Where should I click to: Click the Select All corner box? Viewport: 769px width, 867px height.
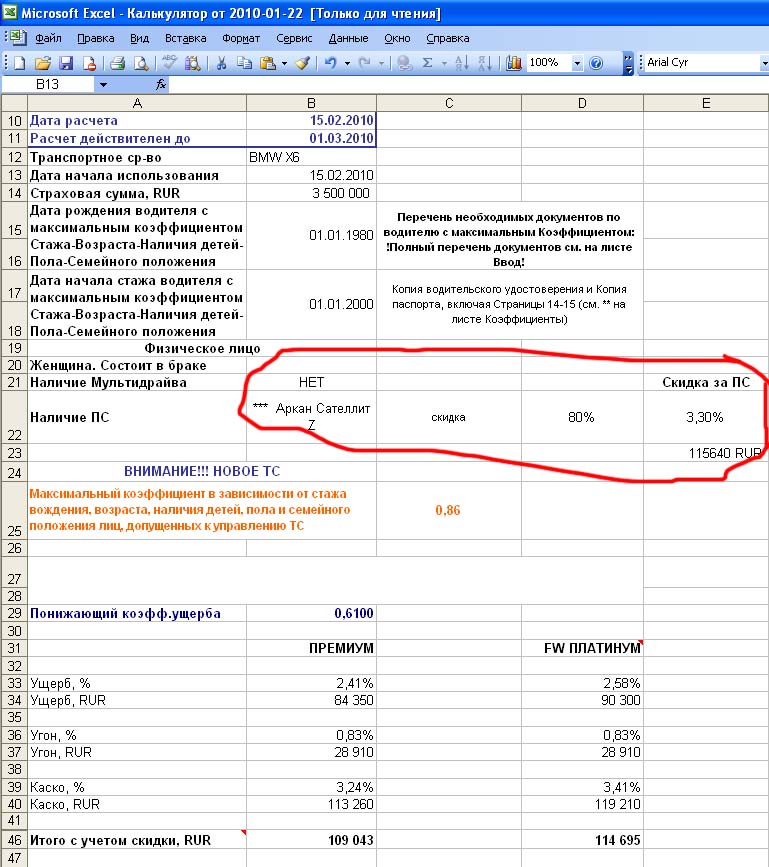click(14, 103)
